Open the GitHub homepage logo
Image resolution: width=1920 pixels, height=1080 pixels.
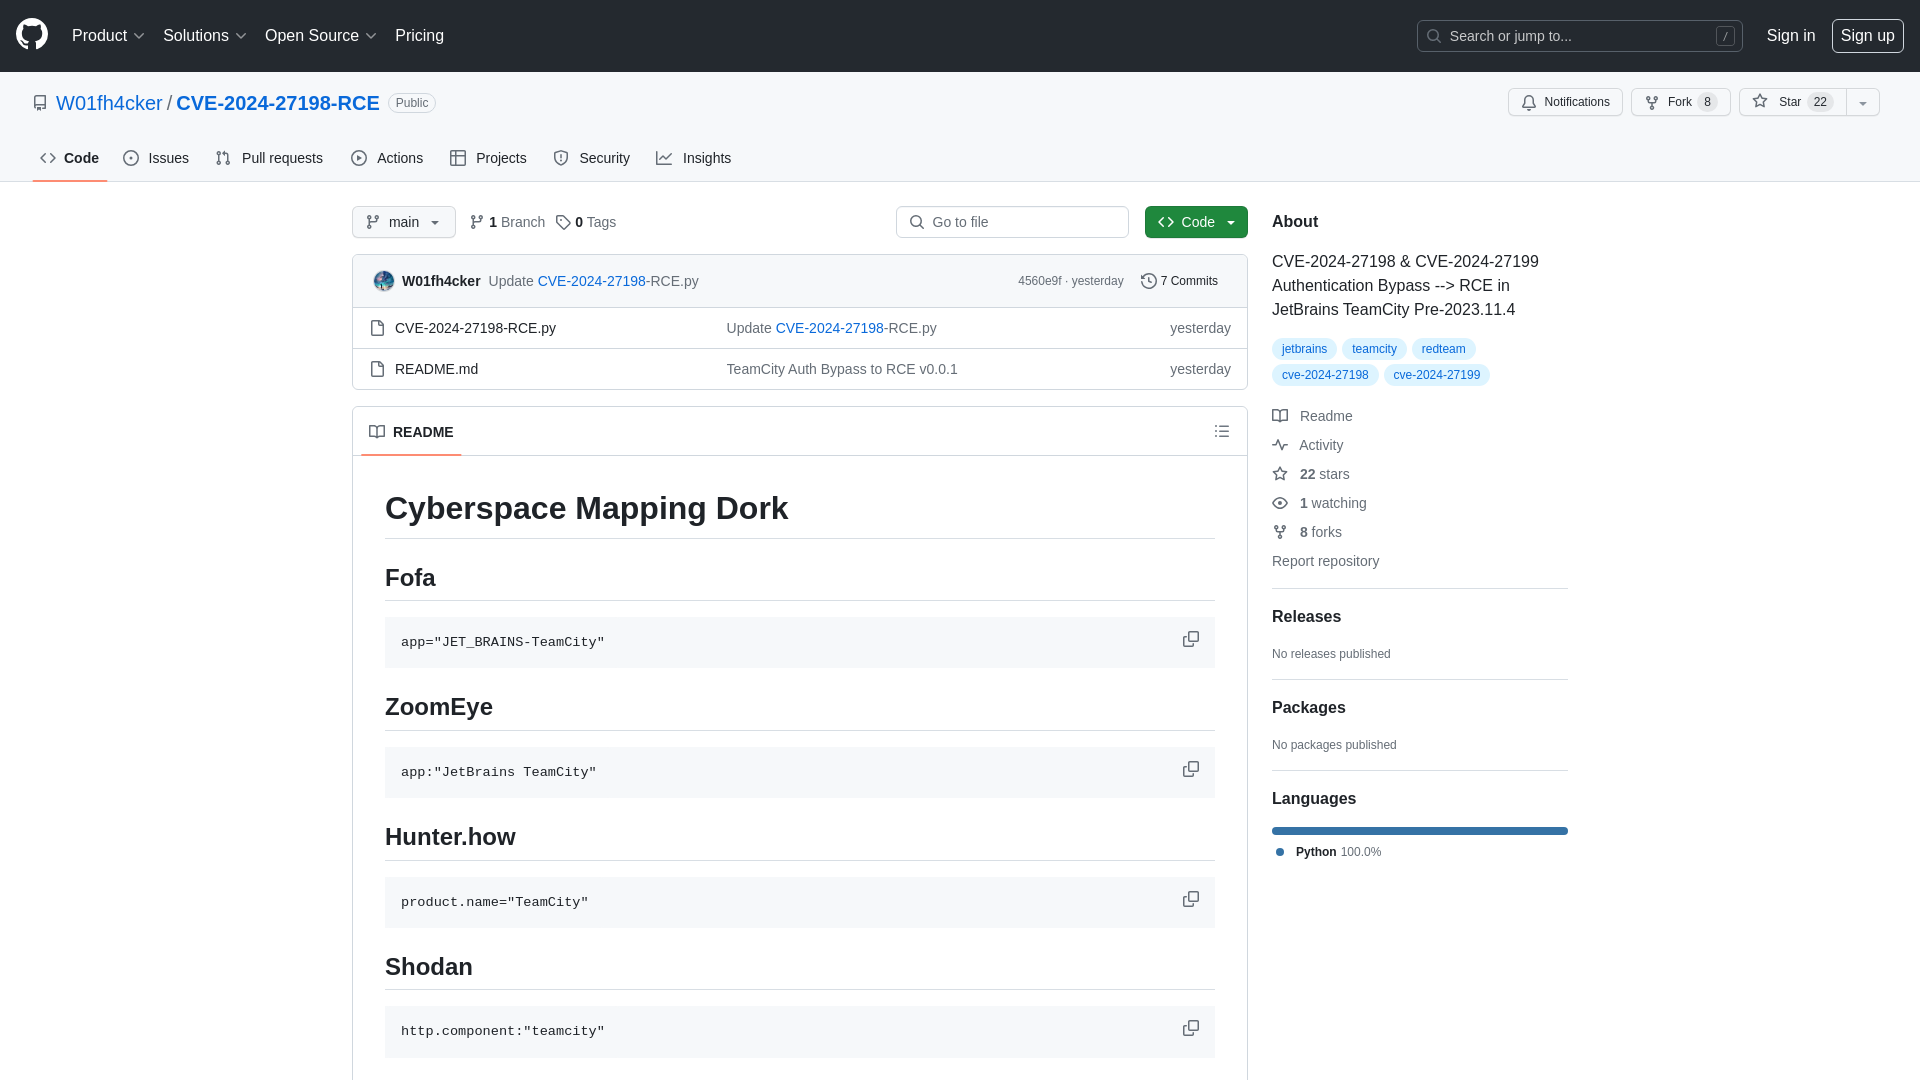pyautogui.click(x=32, y=35)
